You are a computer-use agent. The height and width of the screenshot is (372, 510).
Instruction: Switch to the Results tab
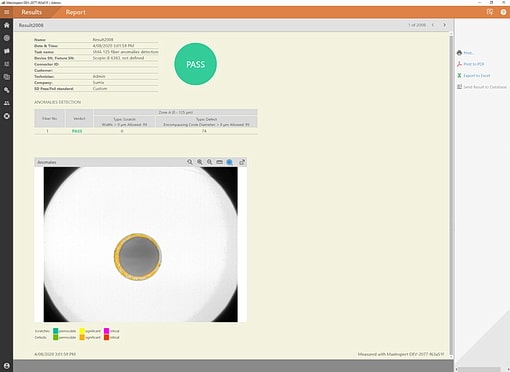(x=32, y=12)
